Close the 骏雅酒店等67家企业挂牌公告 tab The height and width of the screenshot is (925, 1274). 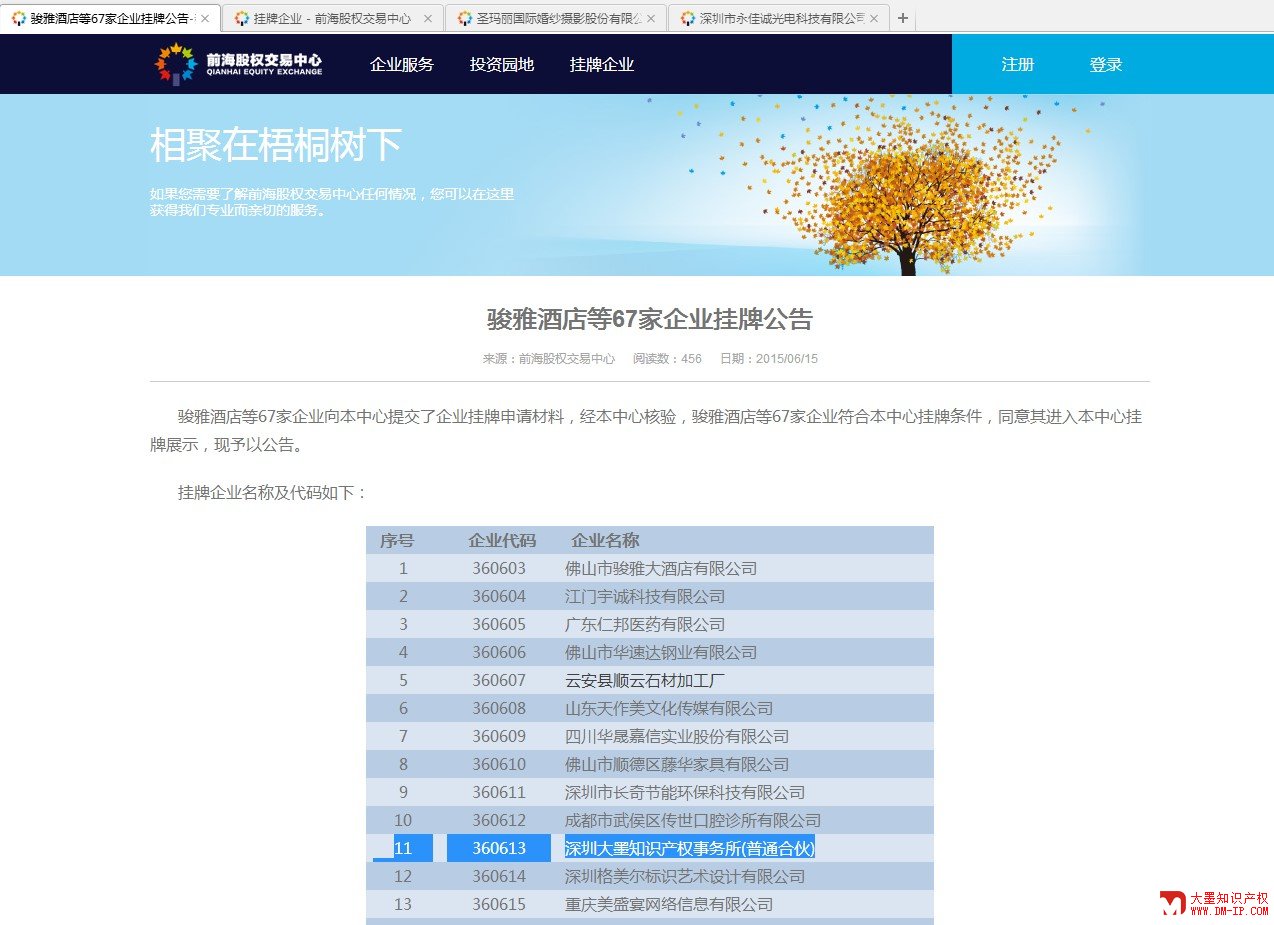pos(205,18)
